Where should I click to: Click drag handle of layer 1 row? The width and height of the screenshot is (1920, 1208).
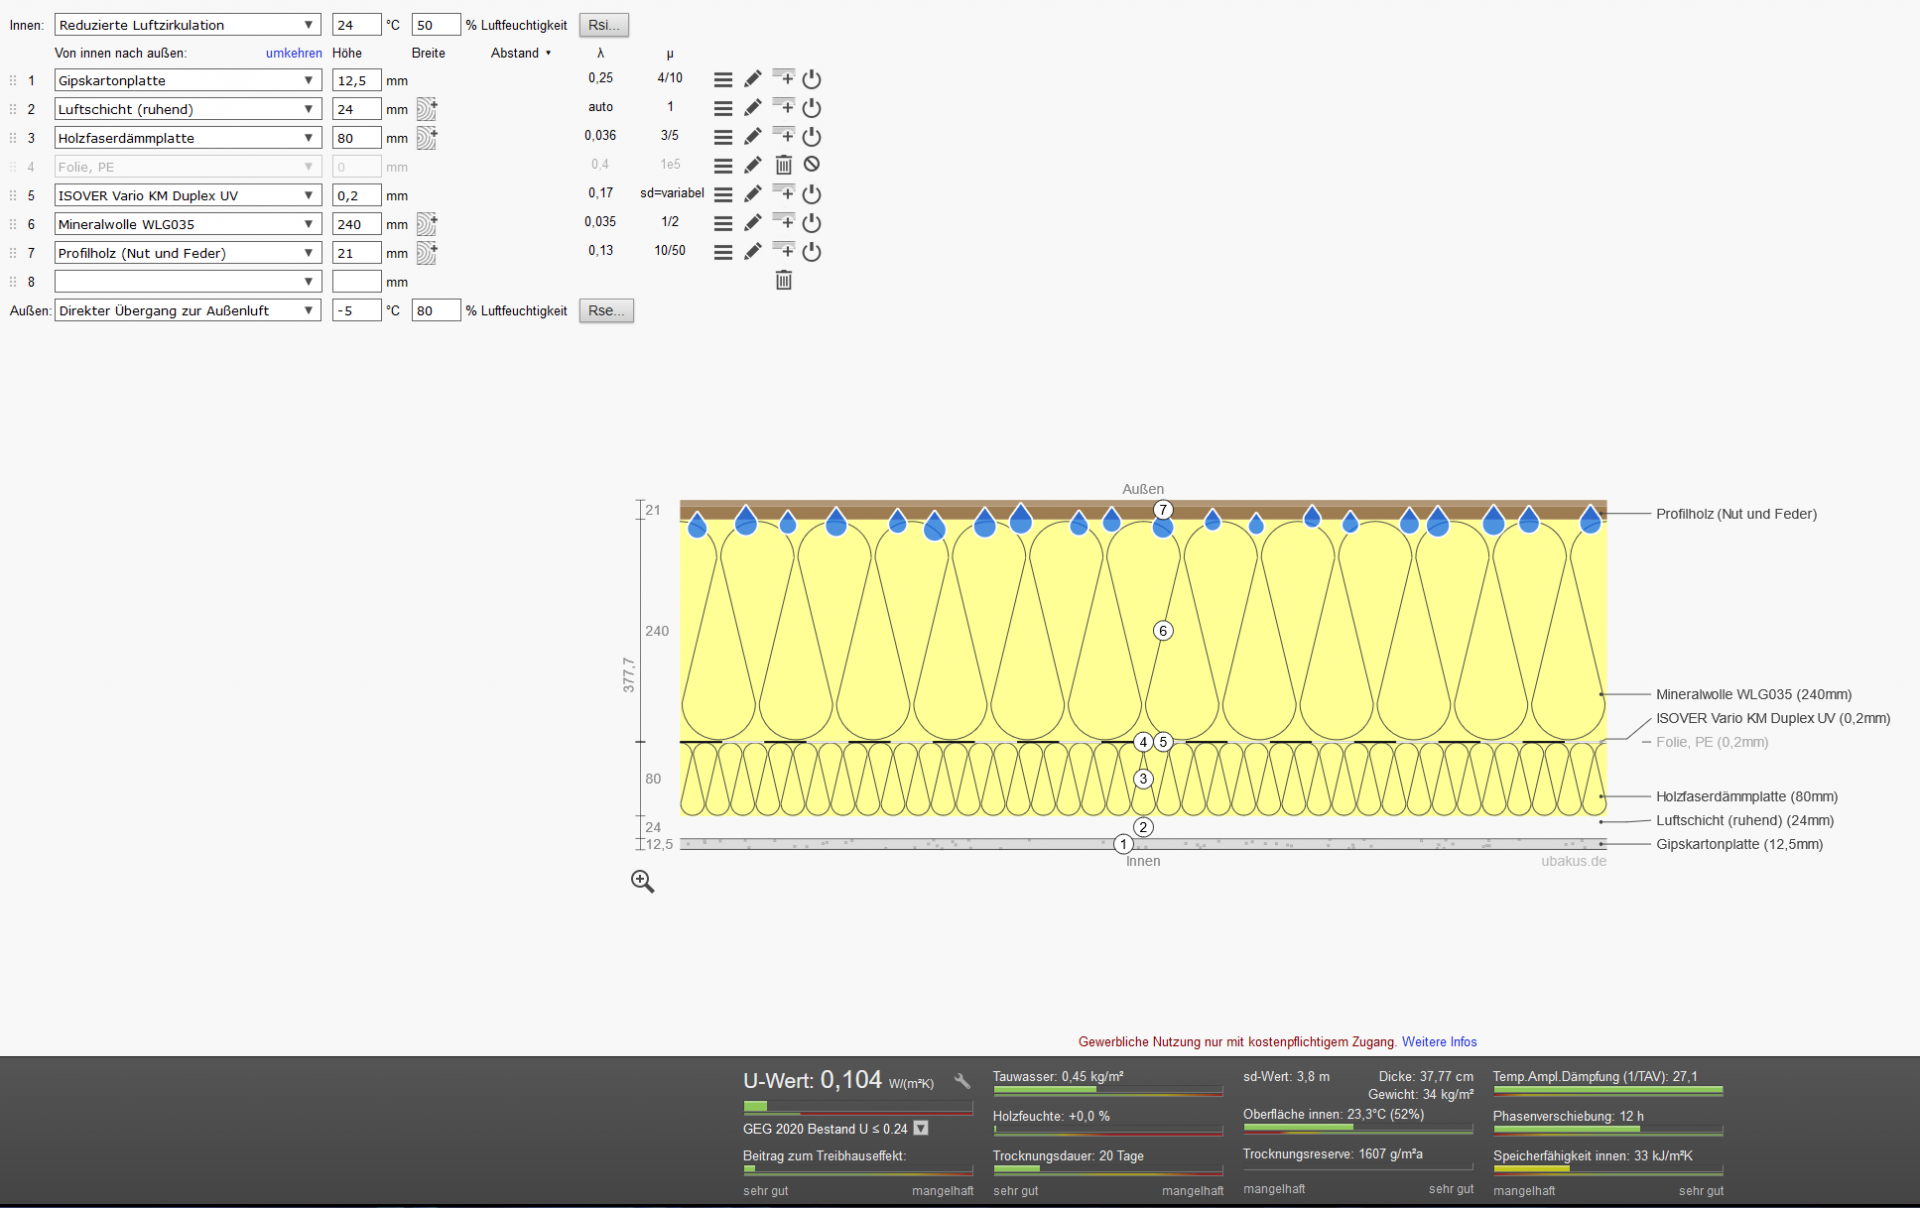13,80
